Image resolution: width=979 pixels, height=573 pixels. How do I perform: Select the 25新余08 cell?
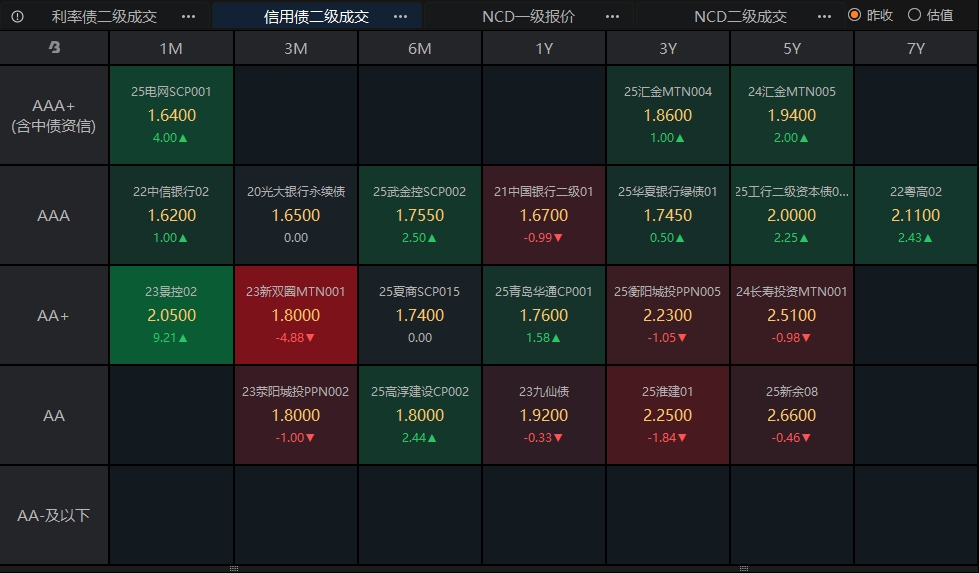792,415
